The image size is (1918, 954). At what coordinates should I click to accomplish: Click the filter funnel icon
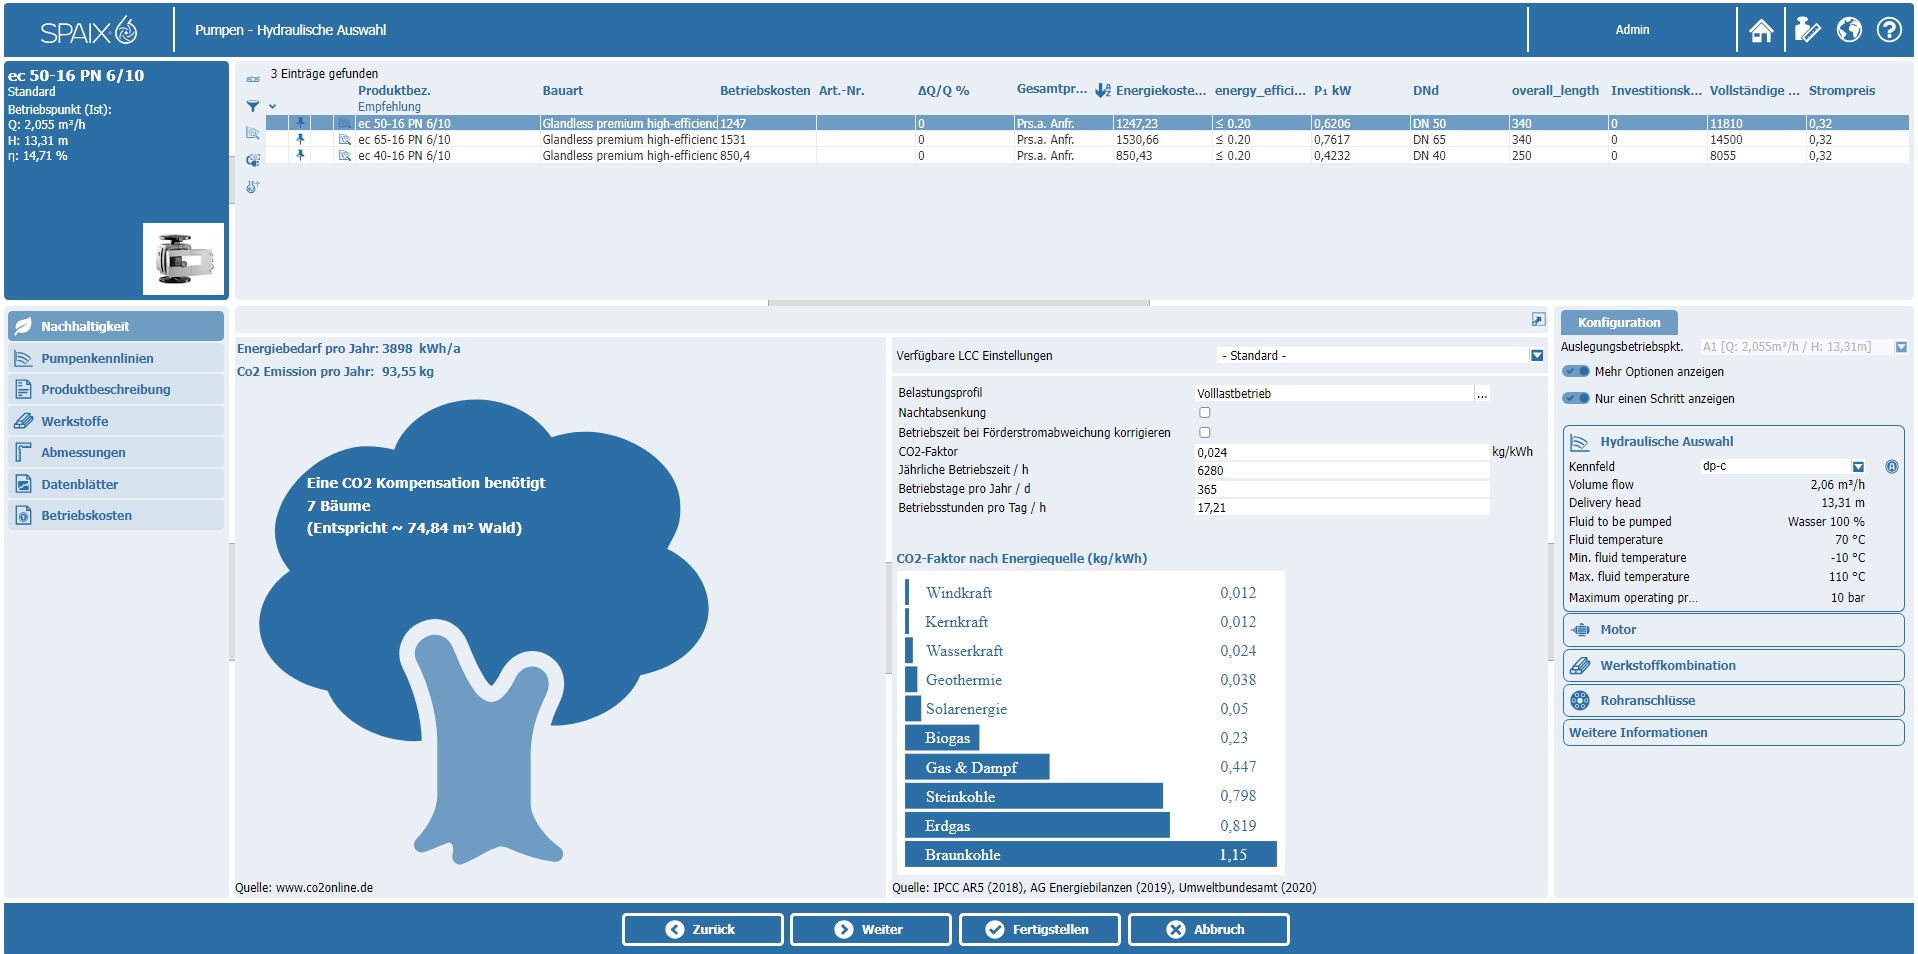pos(253,106)
